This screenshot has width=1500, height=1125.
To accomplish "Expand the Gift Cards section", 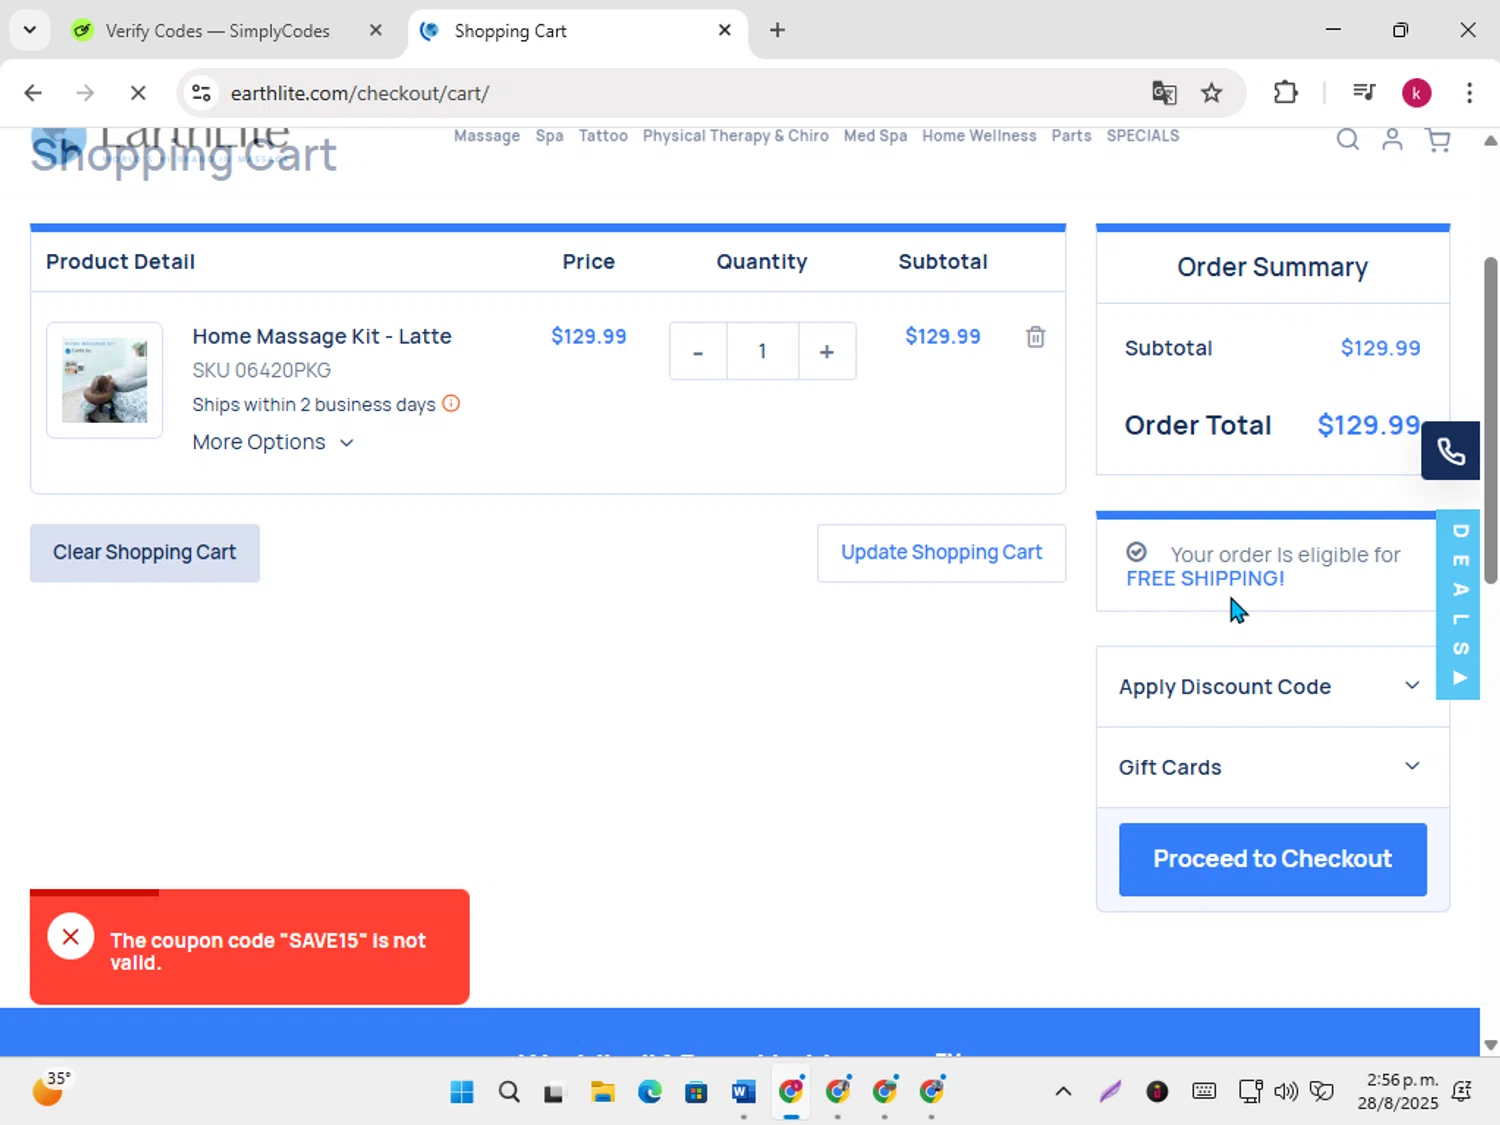I will click(x=1272, y=767).
